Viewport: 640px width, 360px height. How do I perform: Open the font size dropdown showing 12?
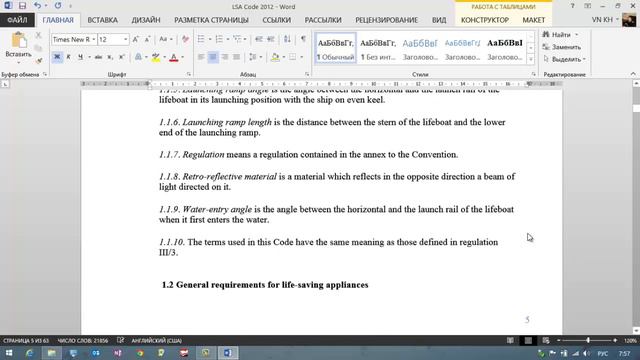(125, 40)
